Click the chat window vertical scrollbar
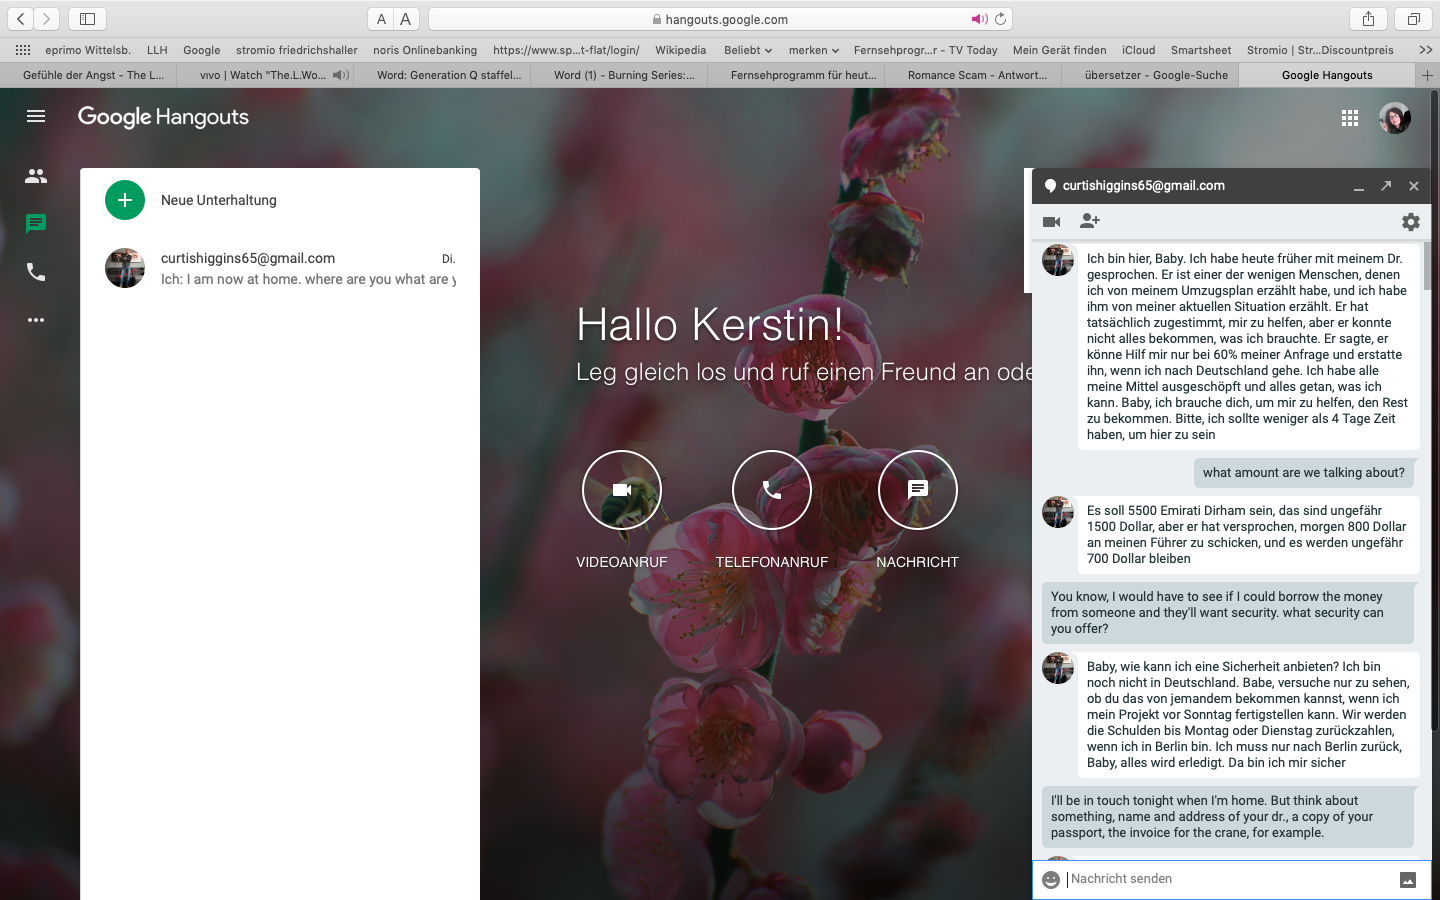This screenshot has height=900, width=1440. pos(1427,265)
